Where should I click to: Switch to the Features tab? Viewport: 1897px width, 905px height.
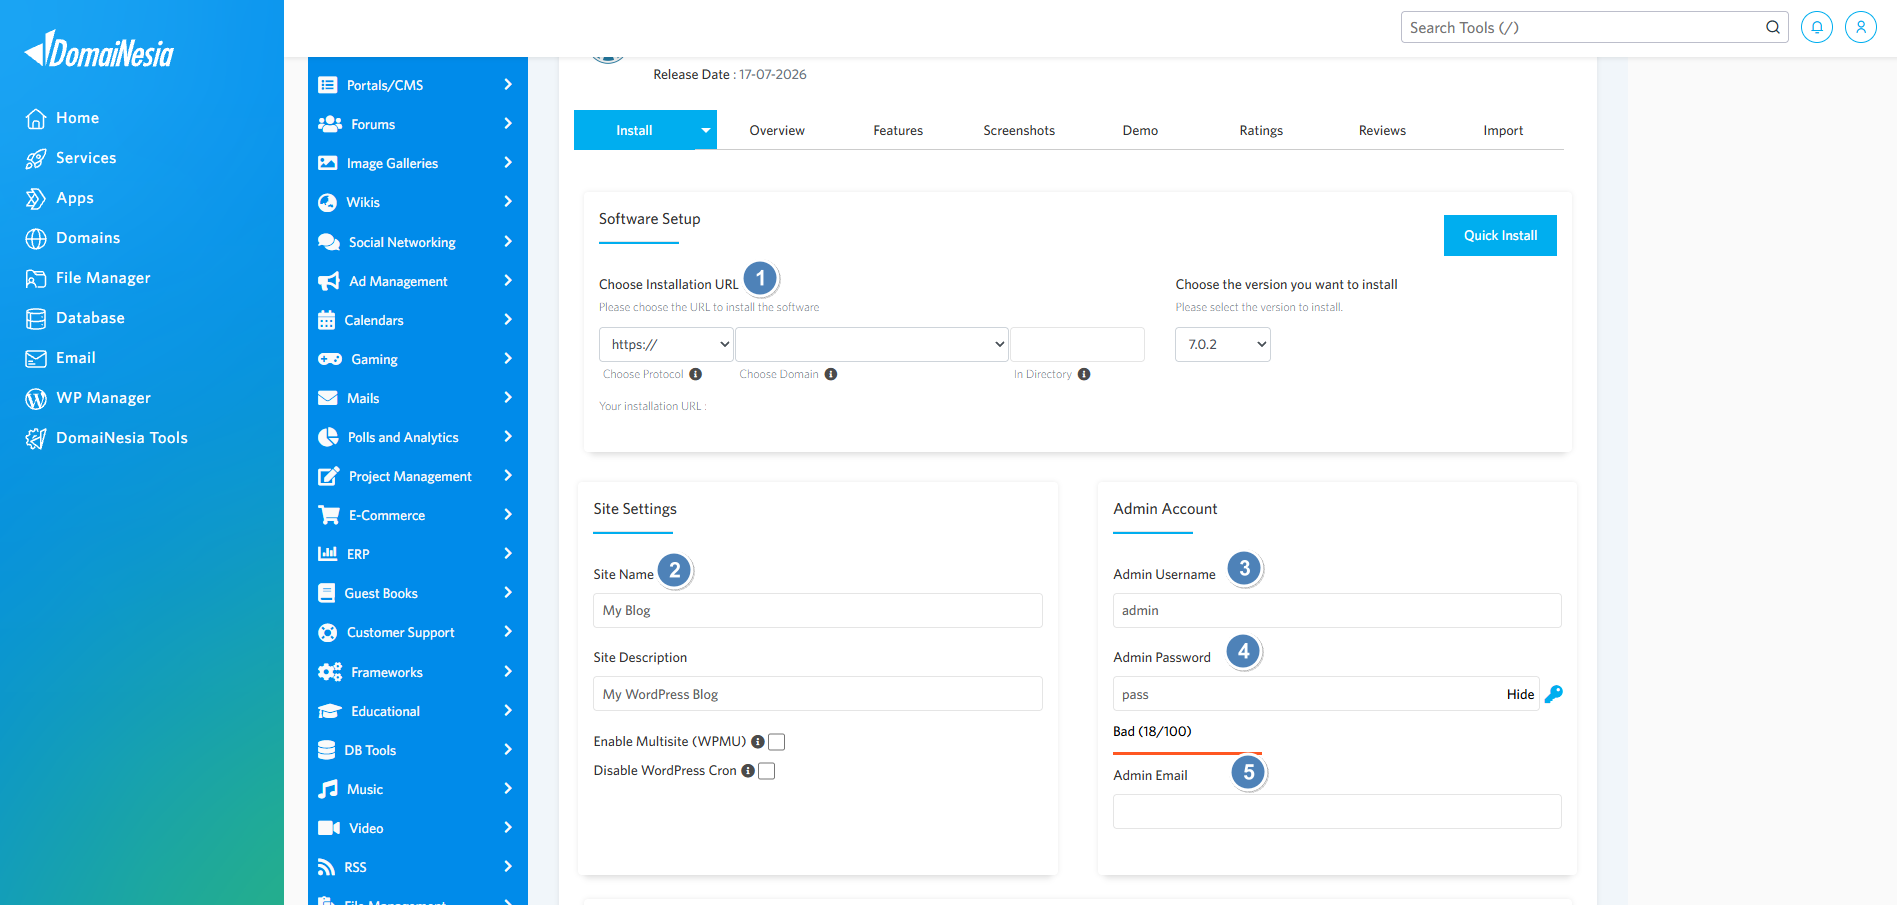pyautogui.click(x=898, y=130)
